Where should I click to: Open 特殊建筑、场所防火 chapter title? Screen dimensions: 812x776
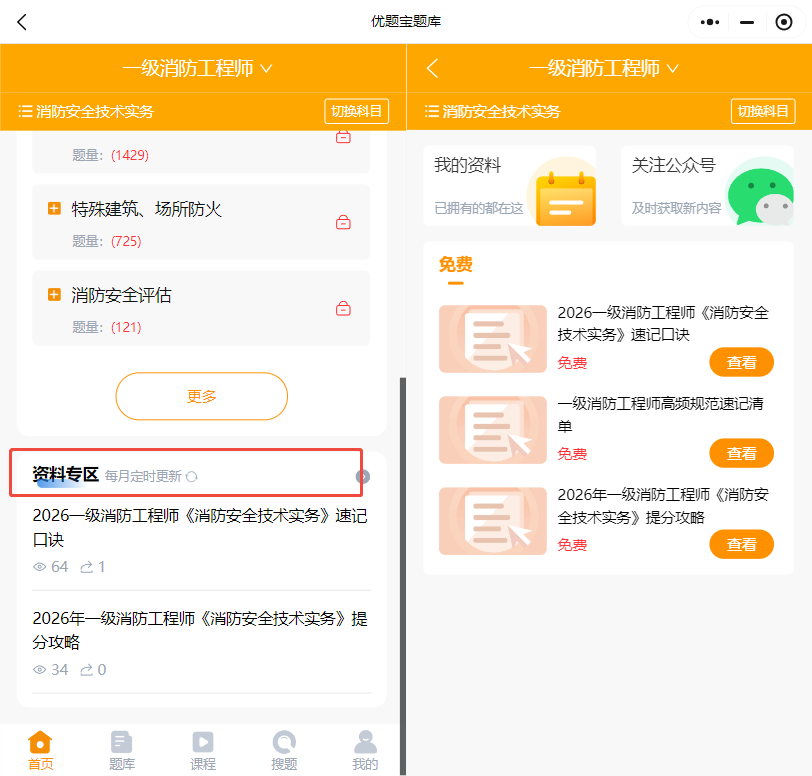(147, 209)
